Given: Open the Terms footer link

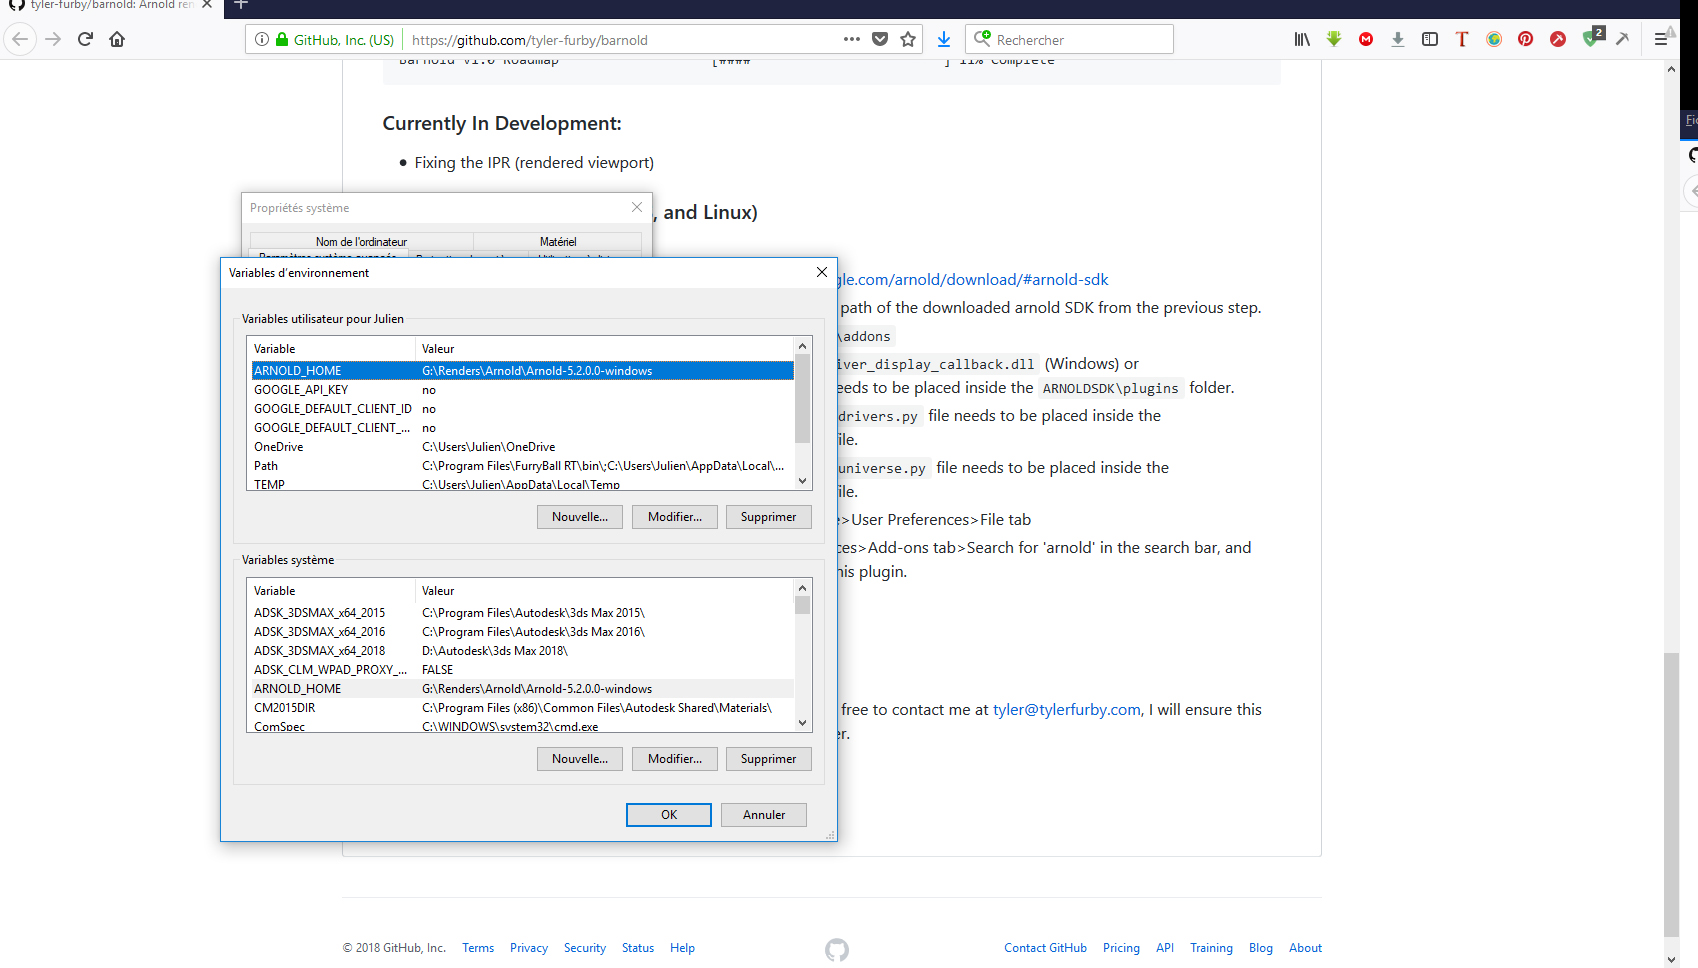Looking at the screenshot, I should 478,948.
